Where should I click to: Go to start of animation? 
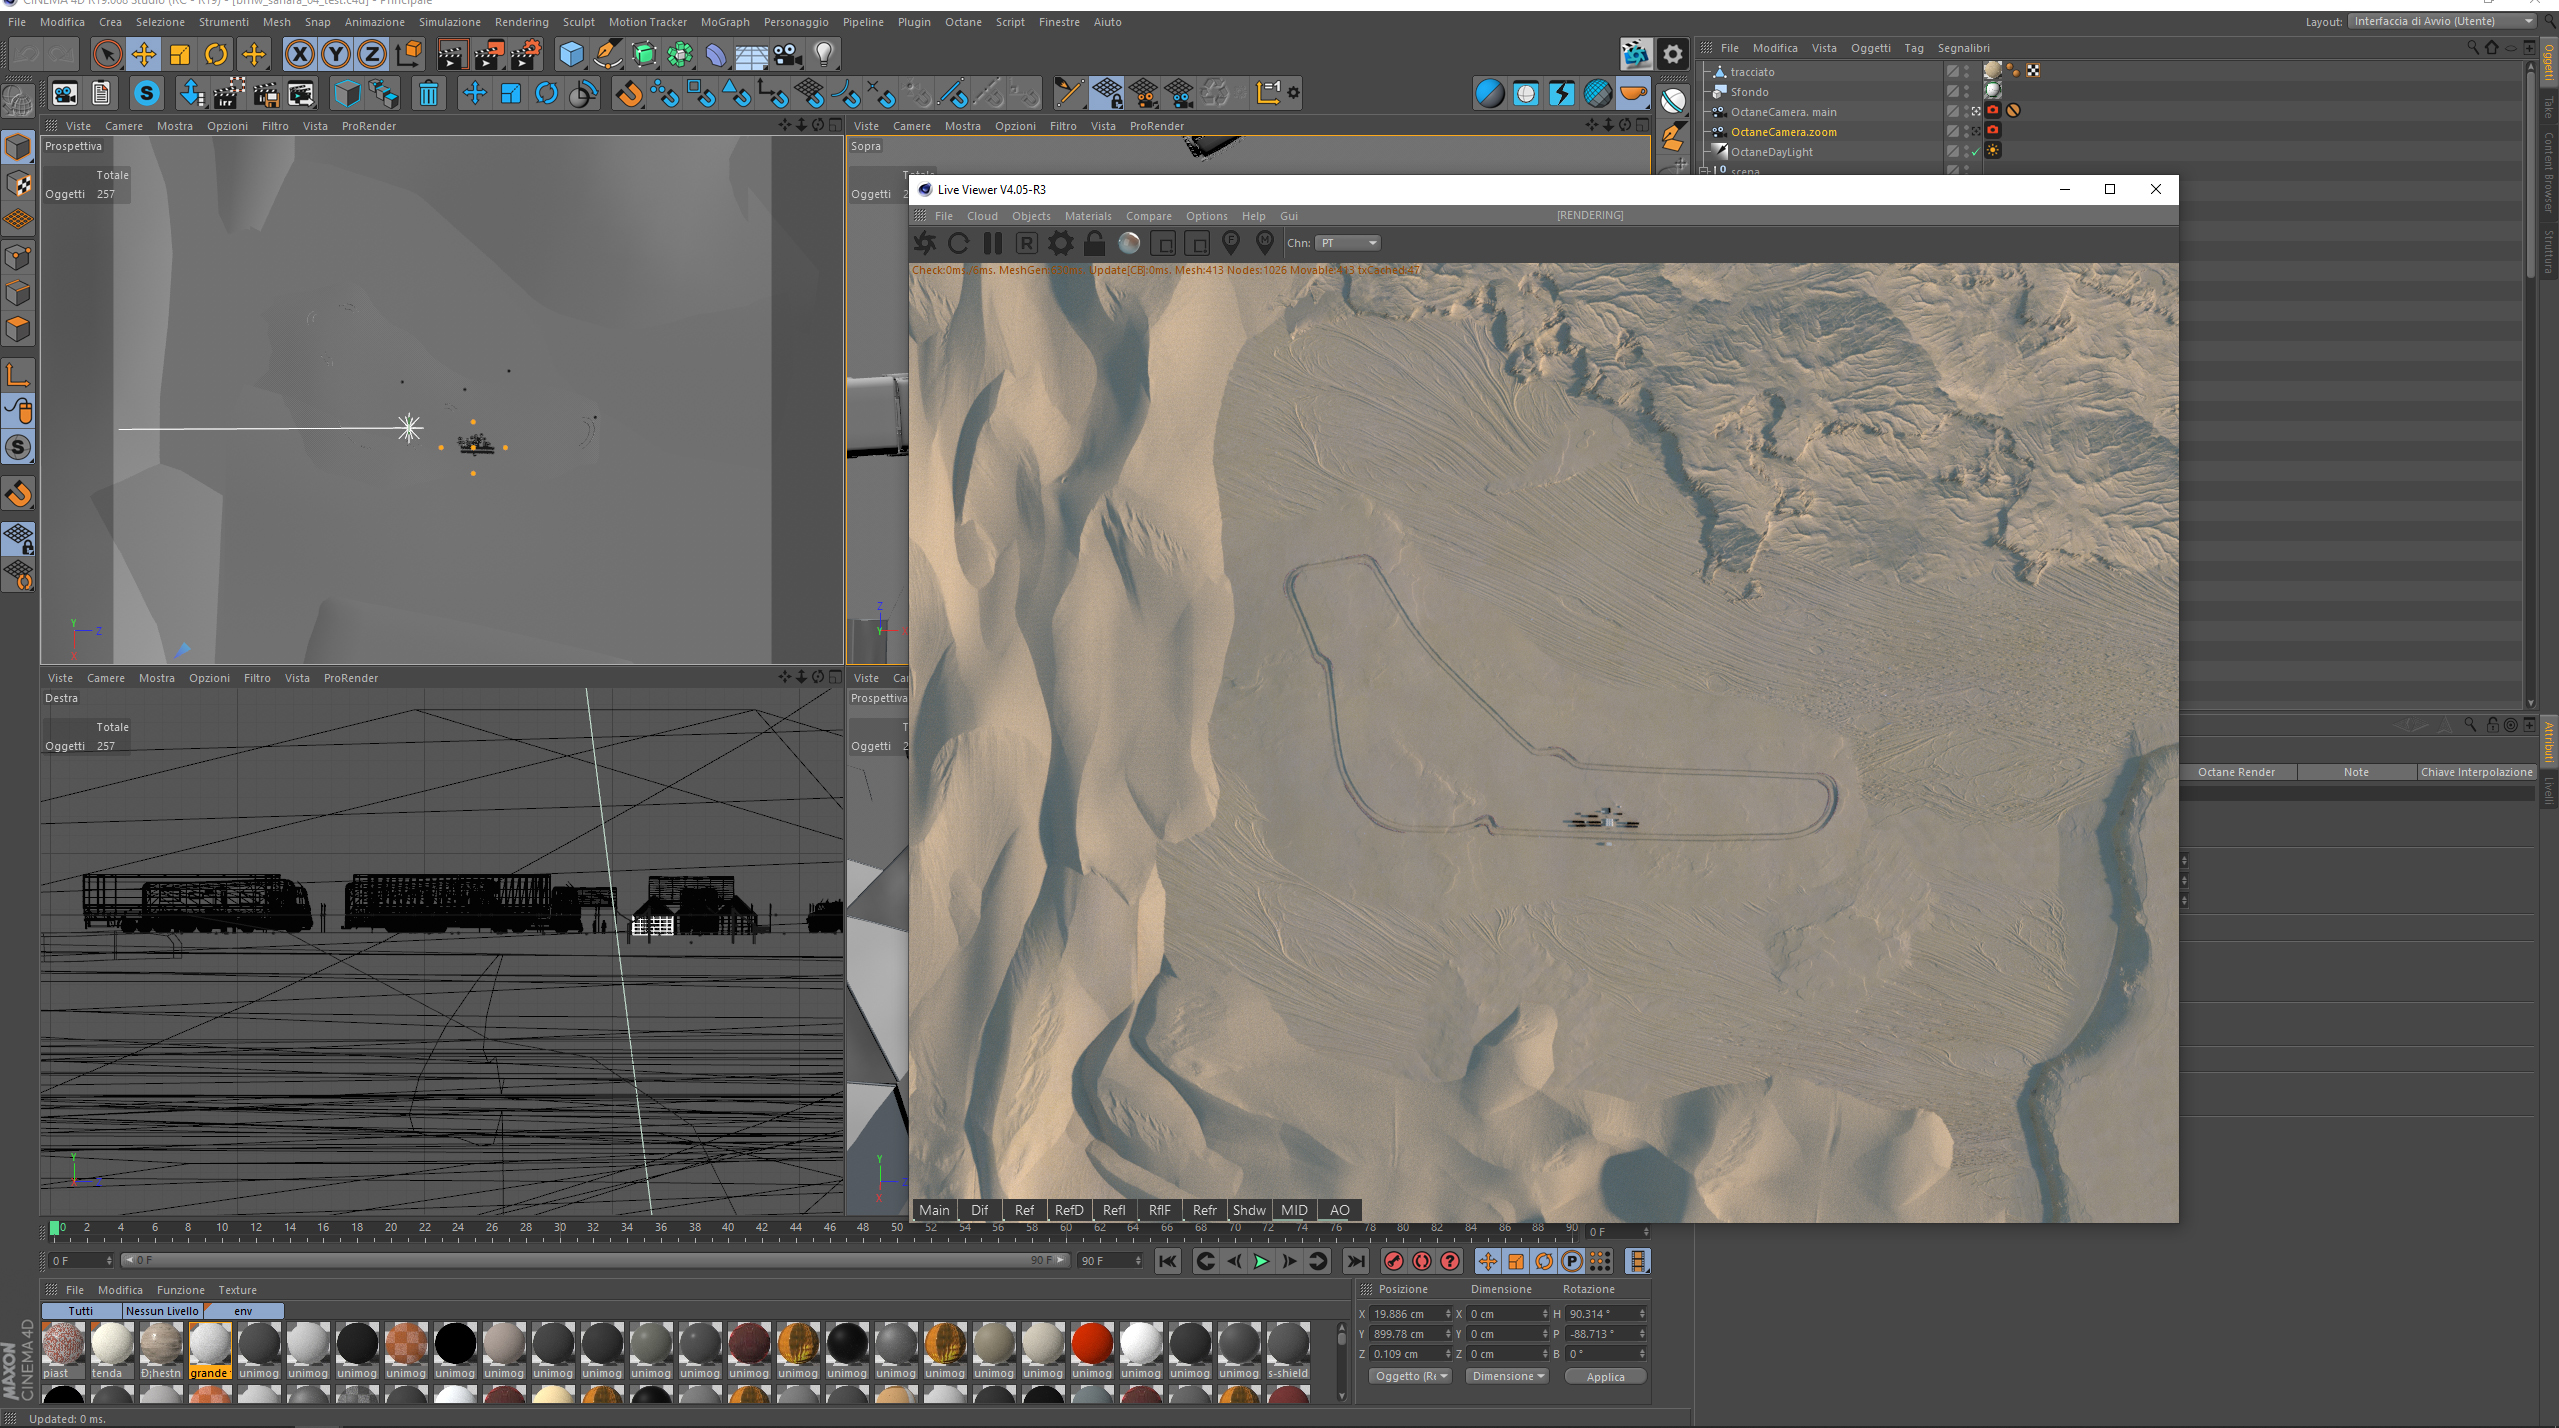[x=1167, y=1261]
